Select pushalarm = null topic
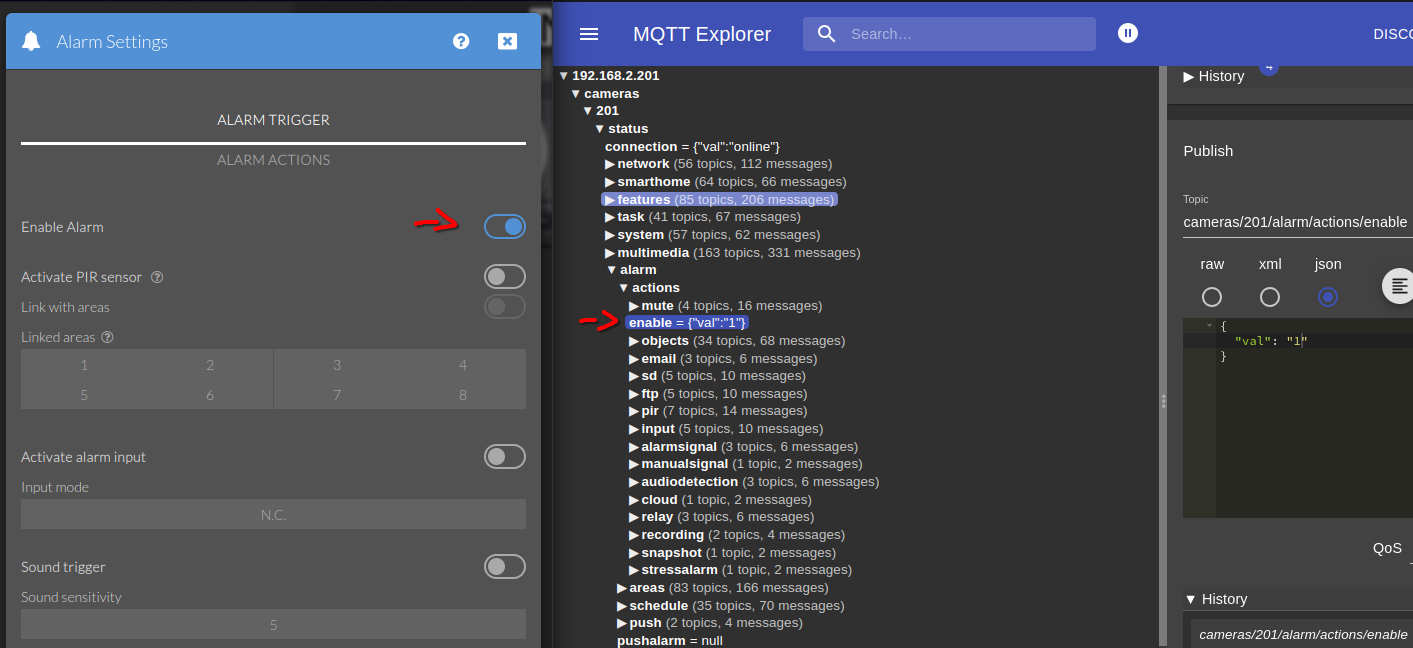 point(669,641)
